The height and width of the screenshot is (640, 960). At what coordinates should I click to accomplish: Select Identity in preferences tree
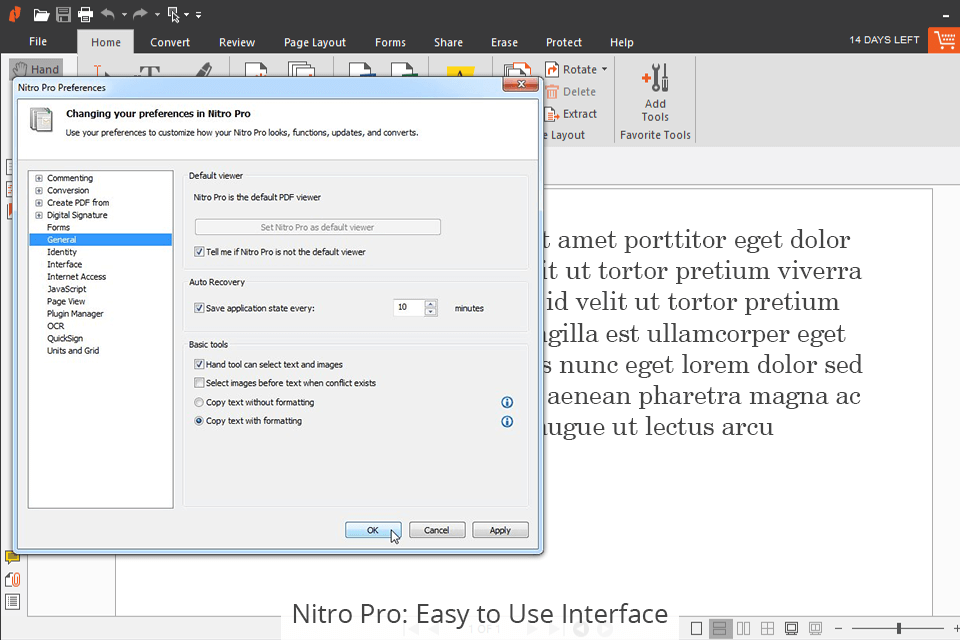point(62,252)
